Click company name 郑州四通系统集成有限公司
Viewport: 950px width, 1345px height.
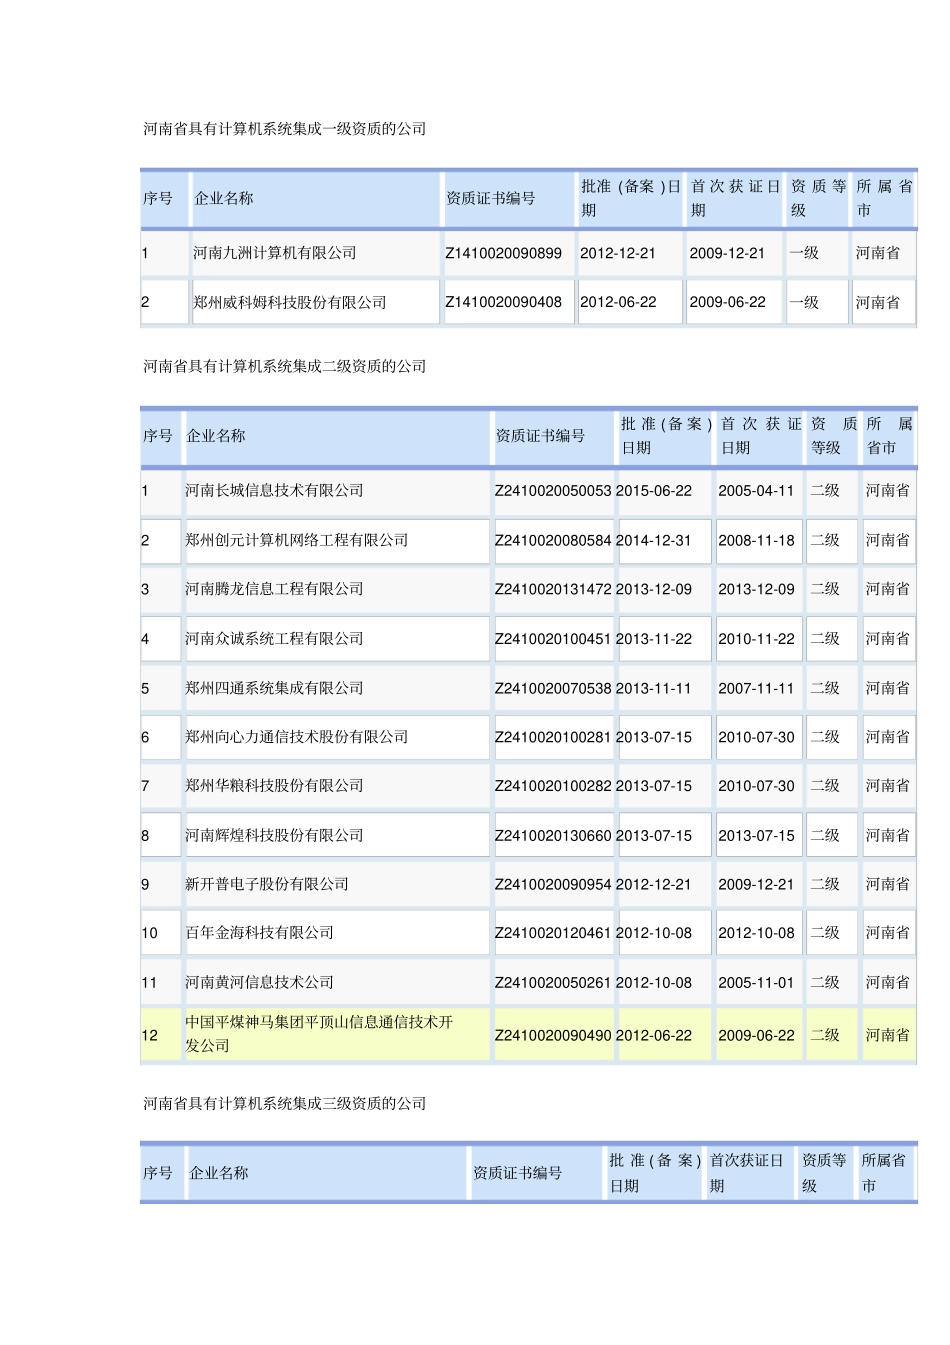(x=274, y=688)
